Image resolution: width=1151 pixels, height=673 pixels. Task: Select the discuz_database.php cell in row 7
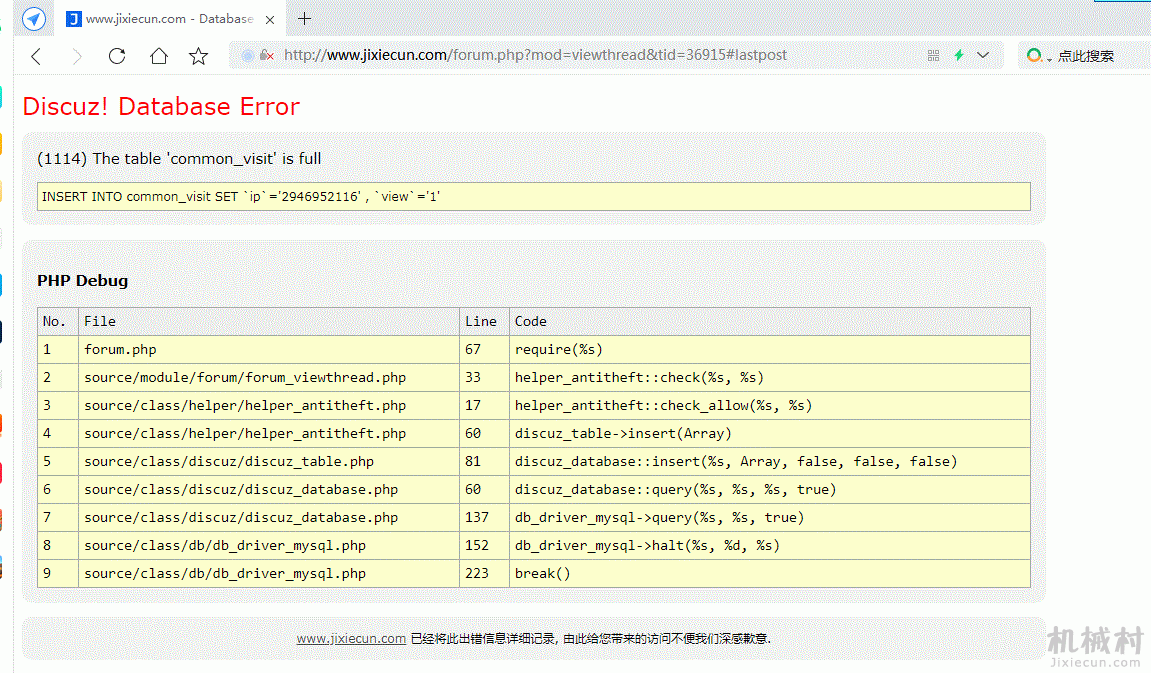tap(269, 517)
